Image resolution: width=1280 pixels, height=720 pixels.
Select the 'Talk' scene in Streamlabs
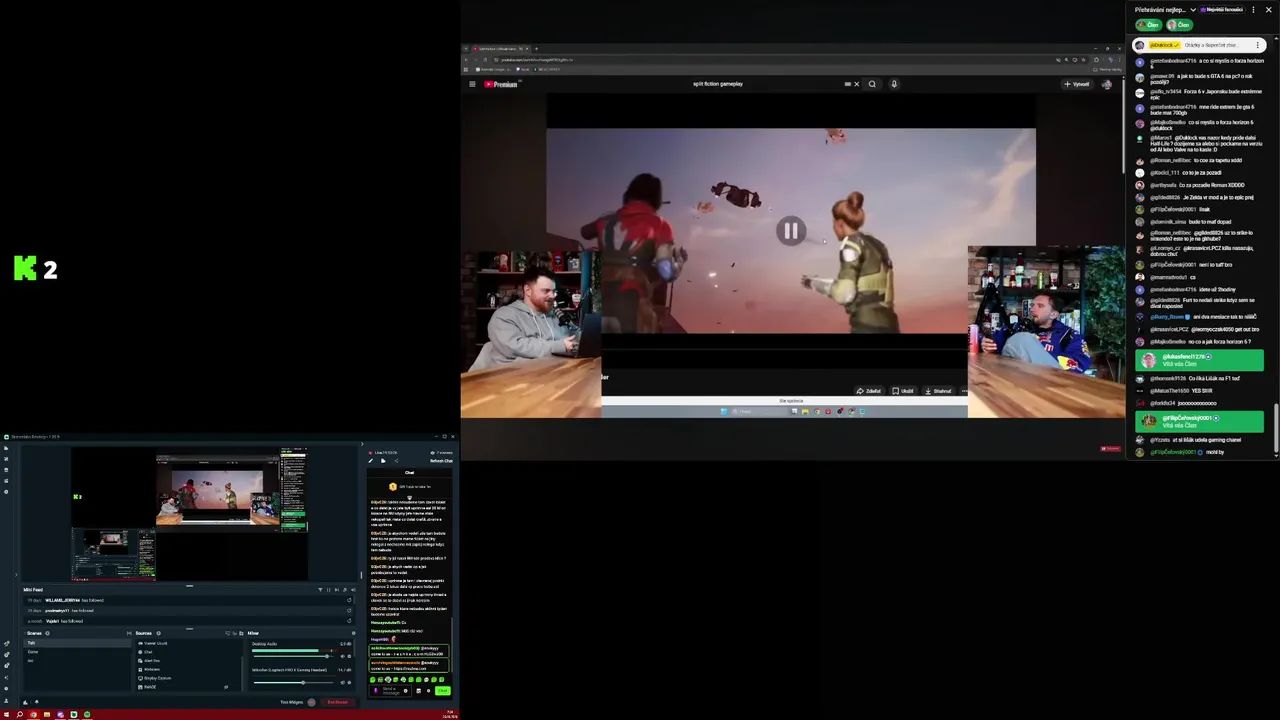pyautogui.click(x=79, y=643)
